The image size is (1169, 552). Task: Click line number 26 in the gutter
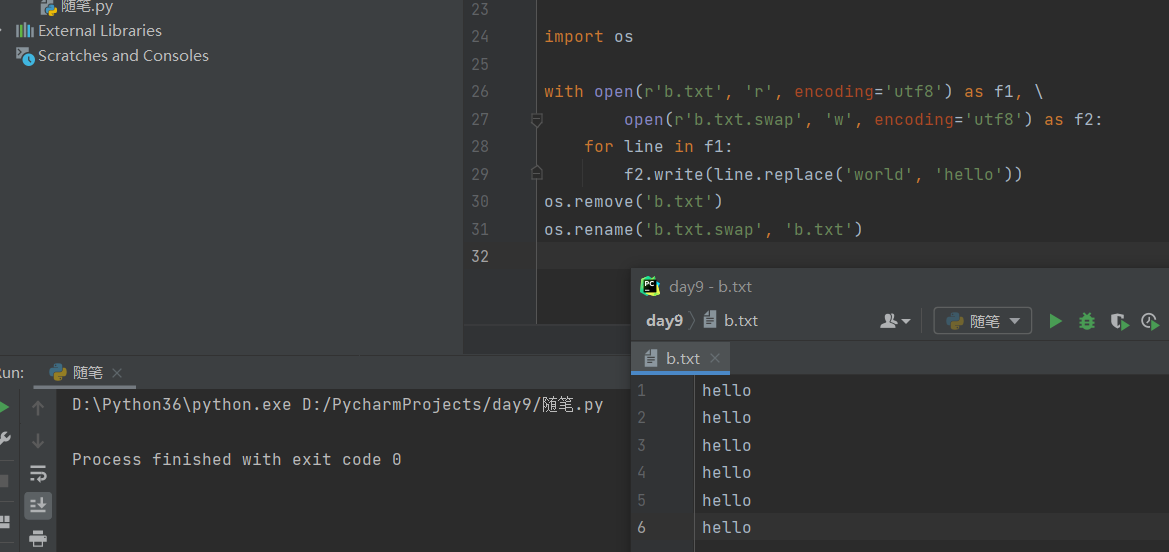[x=480, y=92]
